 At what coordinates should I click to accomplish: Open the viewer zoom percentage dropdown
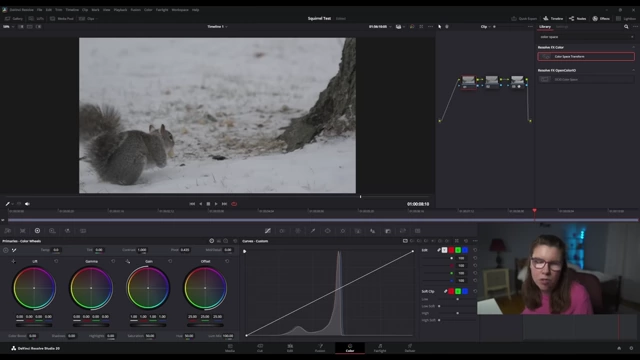tap(8, 27)
